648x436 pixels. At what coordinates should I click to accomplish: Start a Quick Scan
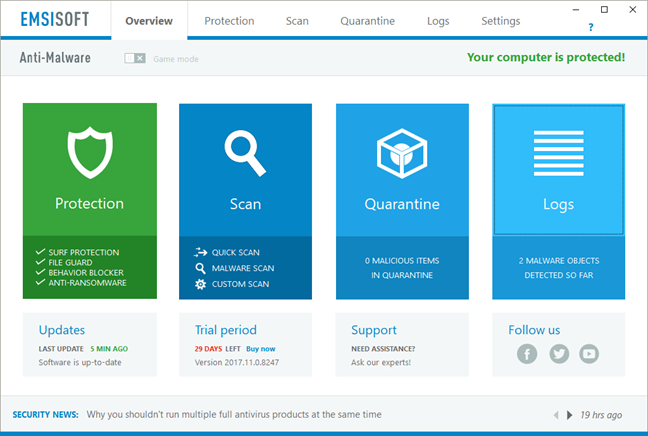[x=236, y=253]
